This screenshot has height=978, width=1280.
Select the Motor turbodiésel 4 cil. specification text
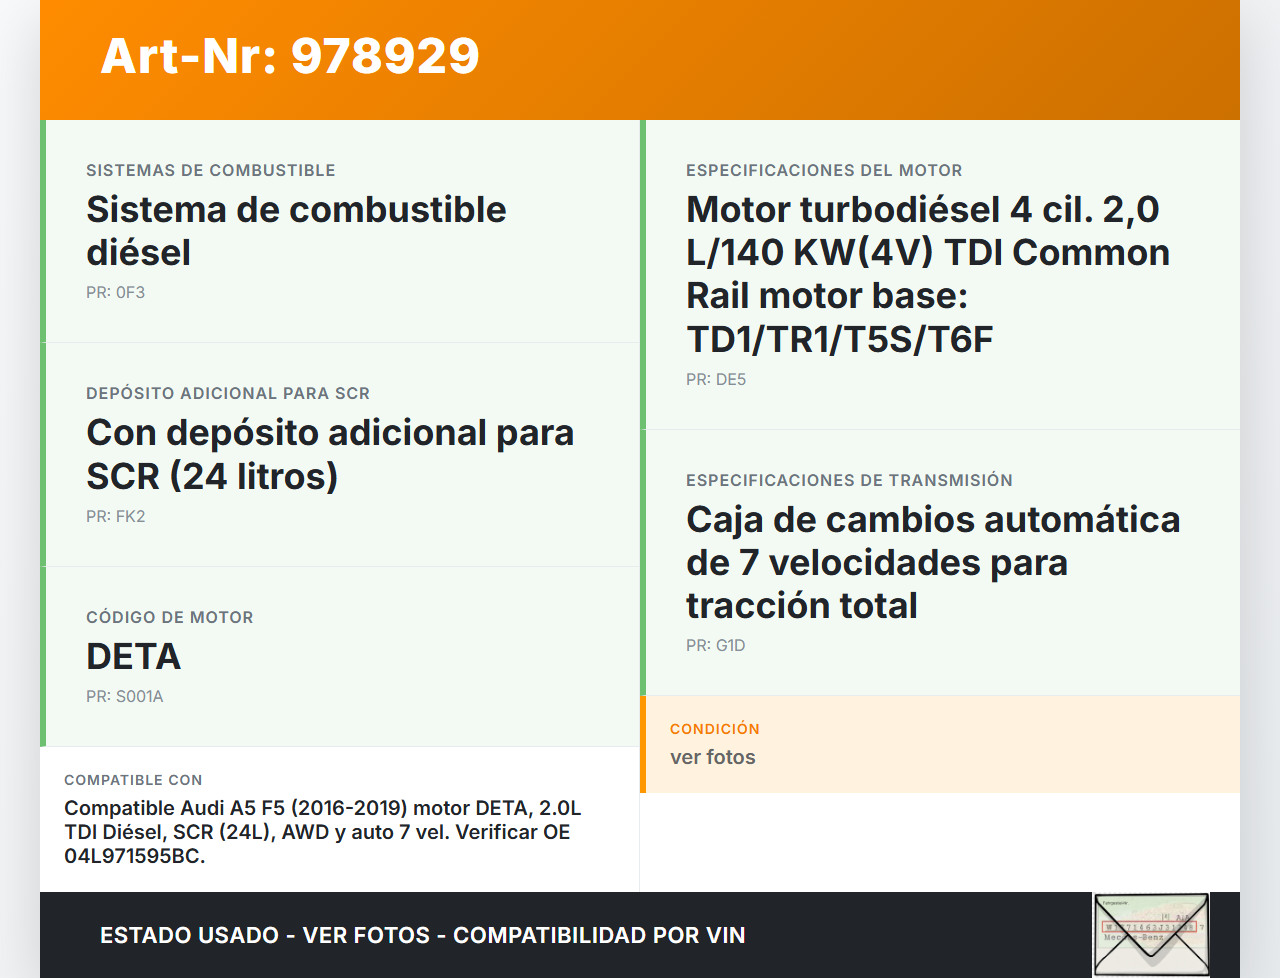click(x=927, y=274)
